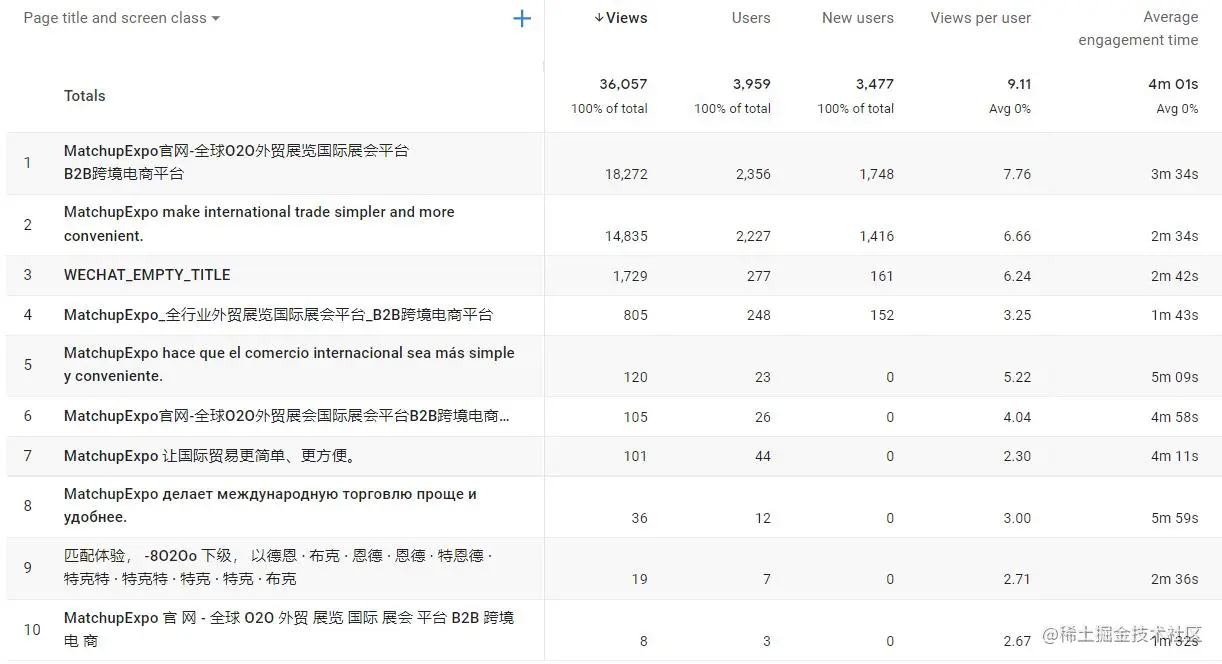Click engagement time 2m 42s

point(1174,276)
